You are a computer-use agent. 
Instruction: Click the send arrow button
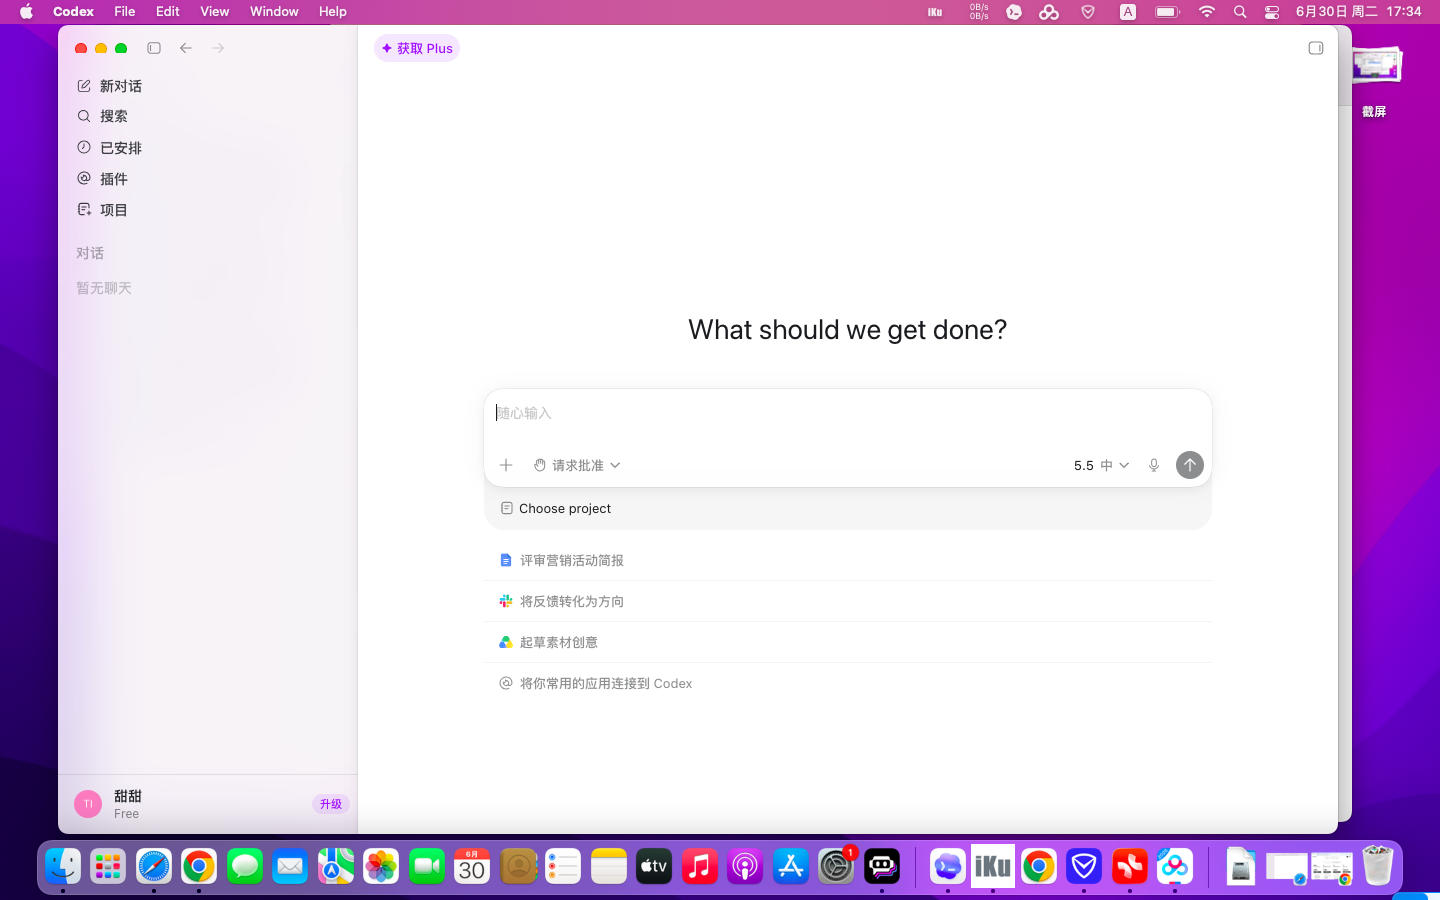[x=1190, y=465]
